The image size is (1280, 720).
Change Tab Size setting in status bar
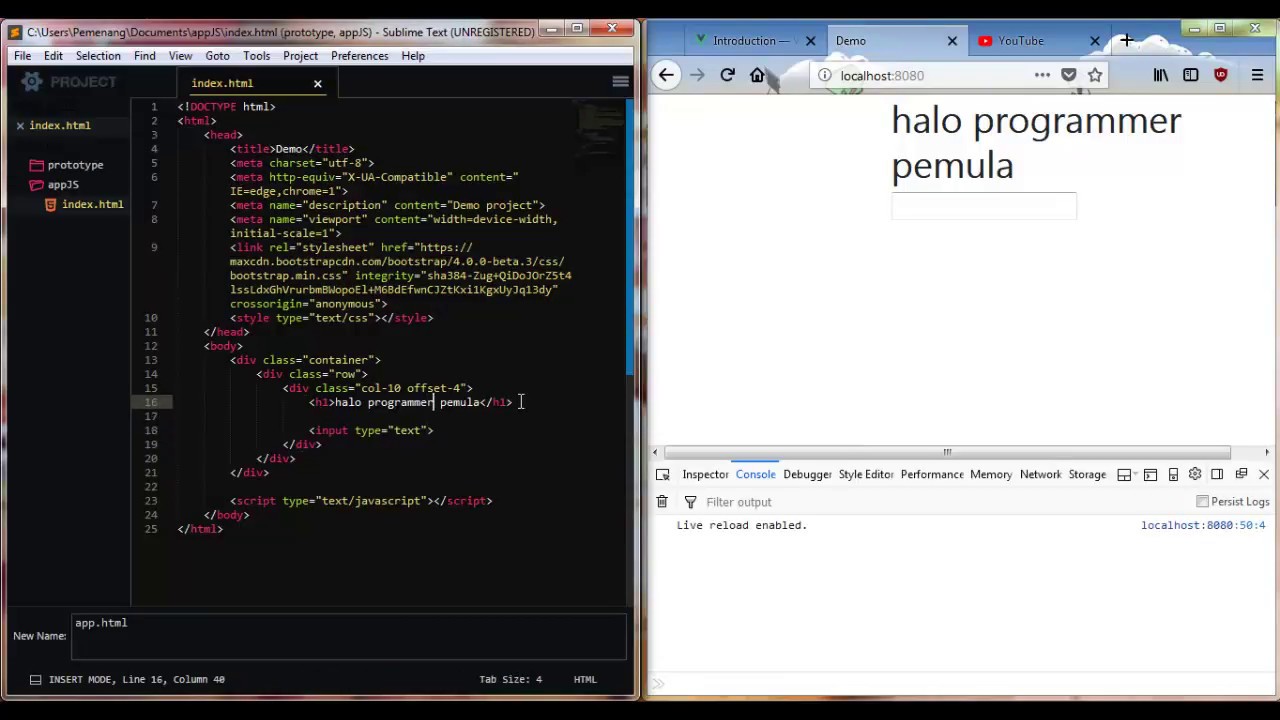pos(510,679)
